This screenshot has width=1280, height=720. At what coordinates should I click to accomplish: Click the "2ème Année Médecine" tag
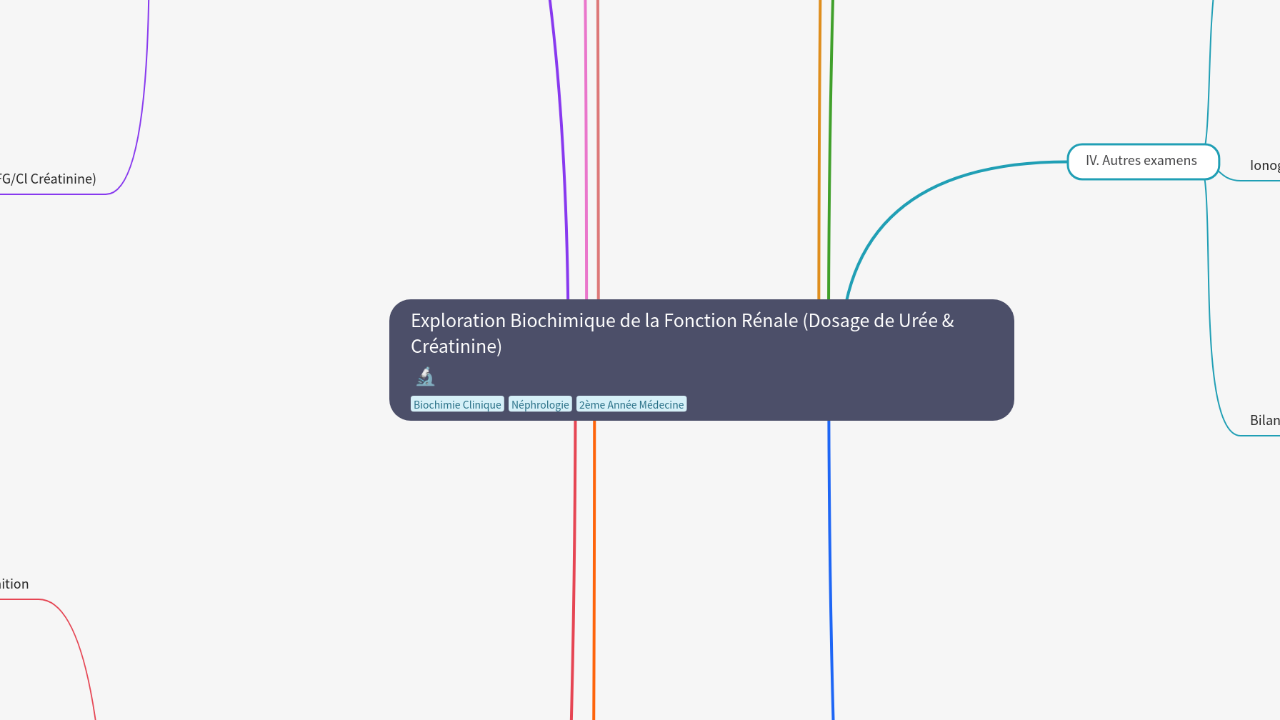[x=631, y=404]
